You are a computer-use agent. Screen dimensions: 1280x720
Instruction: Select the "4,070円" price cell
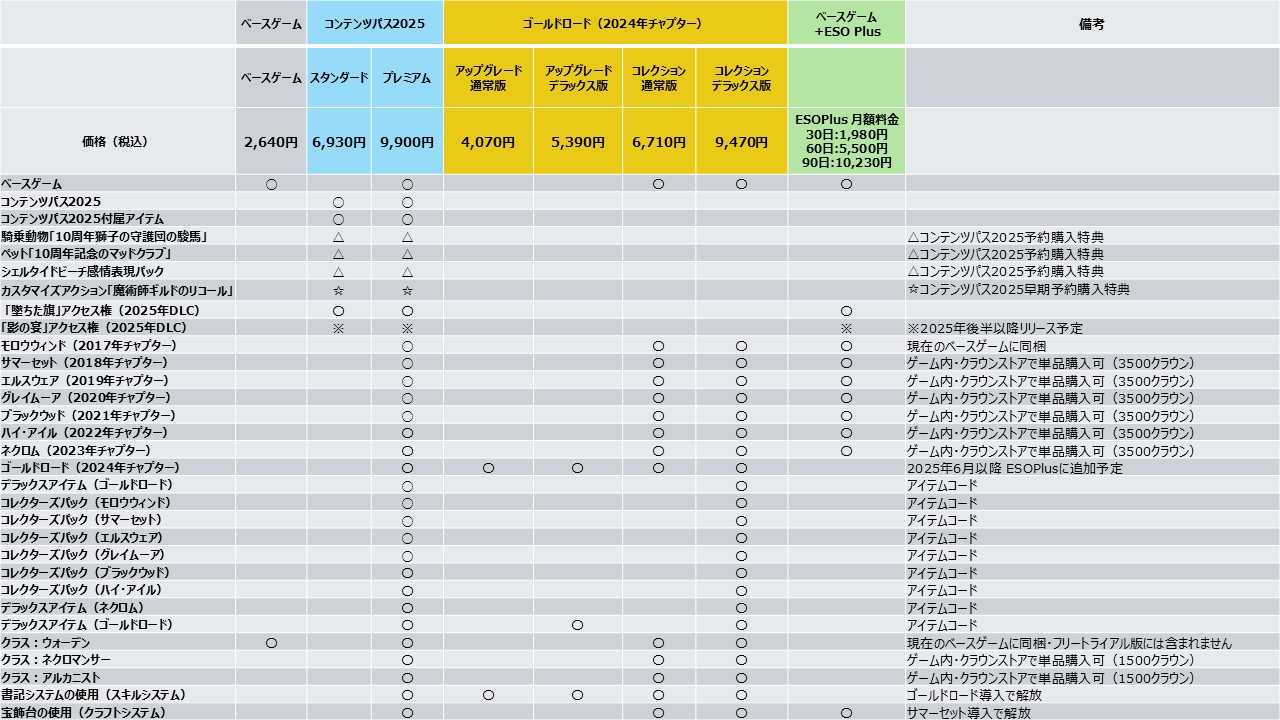[x=488, y=142]
